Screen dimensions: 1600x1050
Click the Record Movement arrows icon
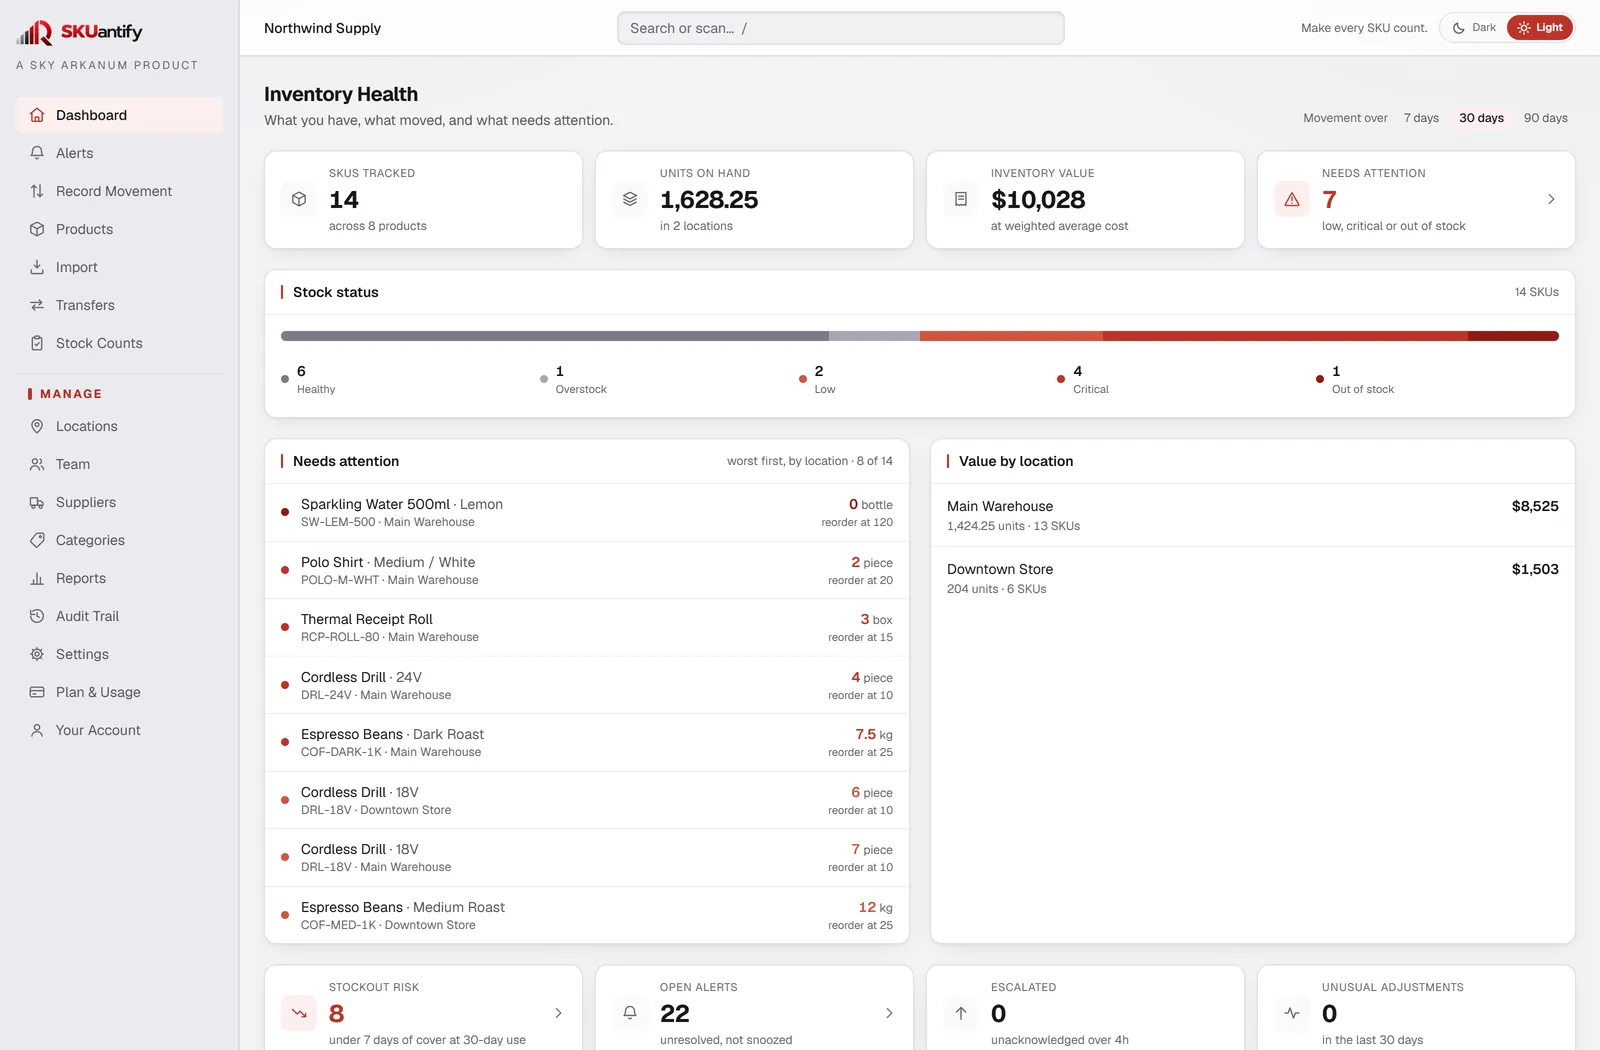point(37,191)
